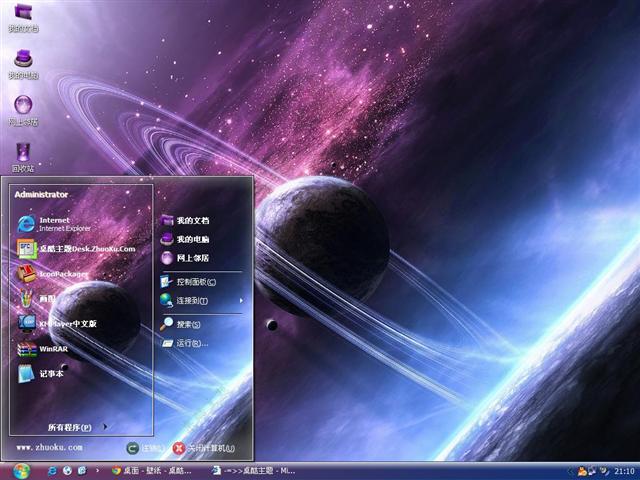Click 关闭计算机 (Turn Off Computer) button
The image size is (640, 480).
(204, 448)
